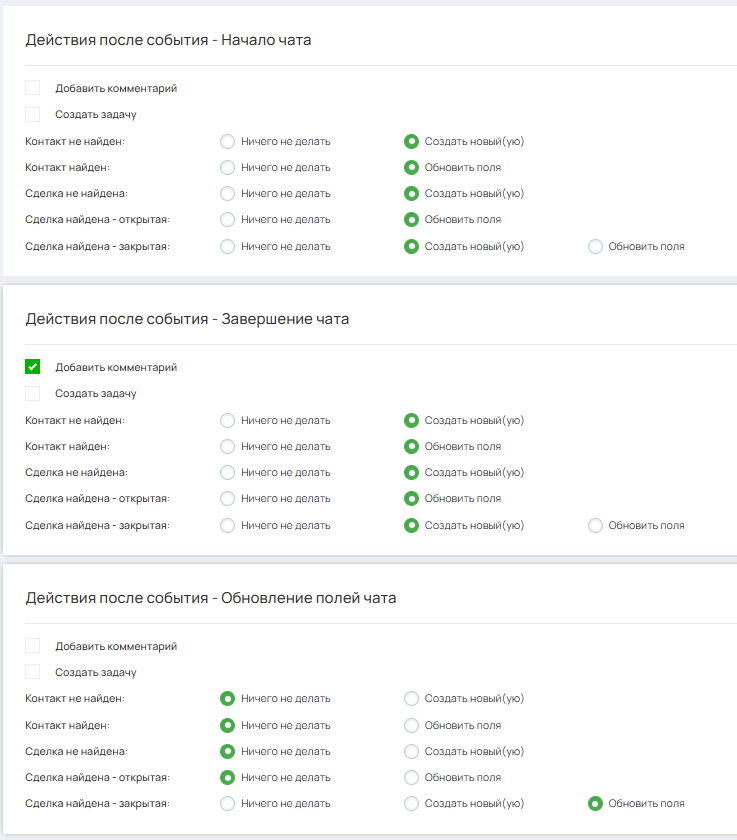Select 'Создать новый(ую)' for Контакт не найден, Обновление полей чата
This screenshot has width=737, height=840.
click(411, 698)
